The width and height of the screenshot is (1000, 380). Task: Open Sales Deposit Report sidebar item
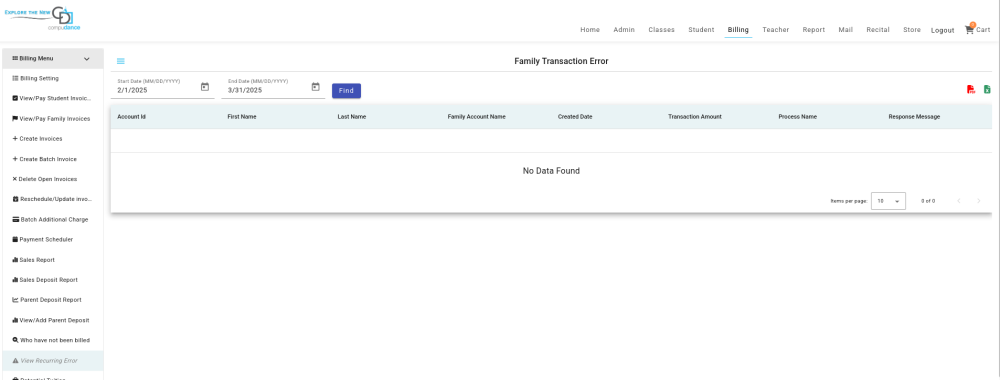[x=53, y=280]
